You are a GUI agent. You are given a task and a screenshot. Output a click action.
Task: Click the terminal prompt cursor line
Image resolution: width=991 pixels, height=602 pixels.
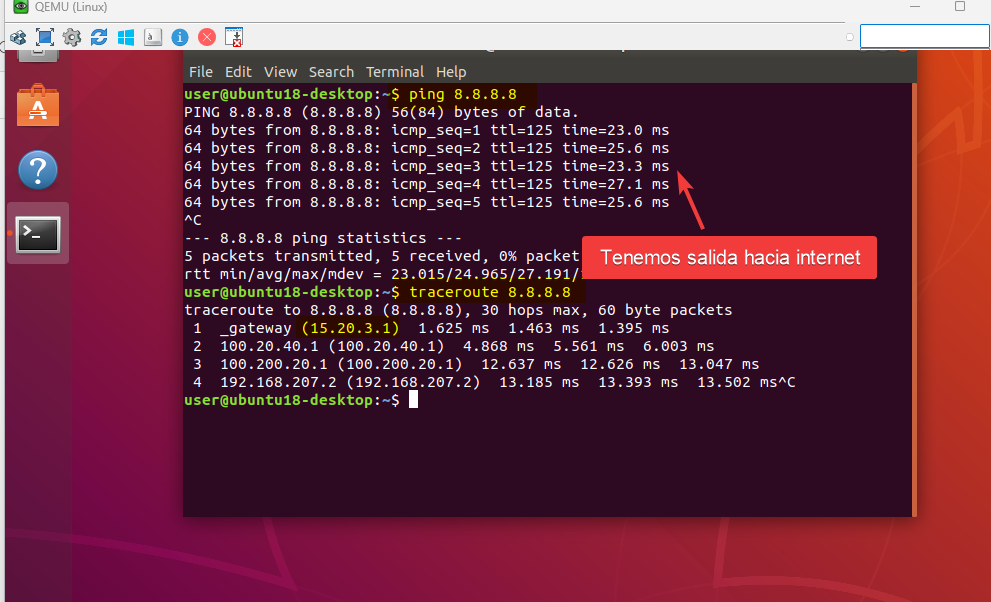point(412,400)
